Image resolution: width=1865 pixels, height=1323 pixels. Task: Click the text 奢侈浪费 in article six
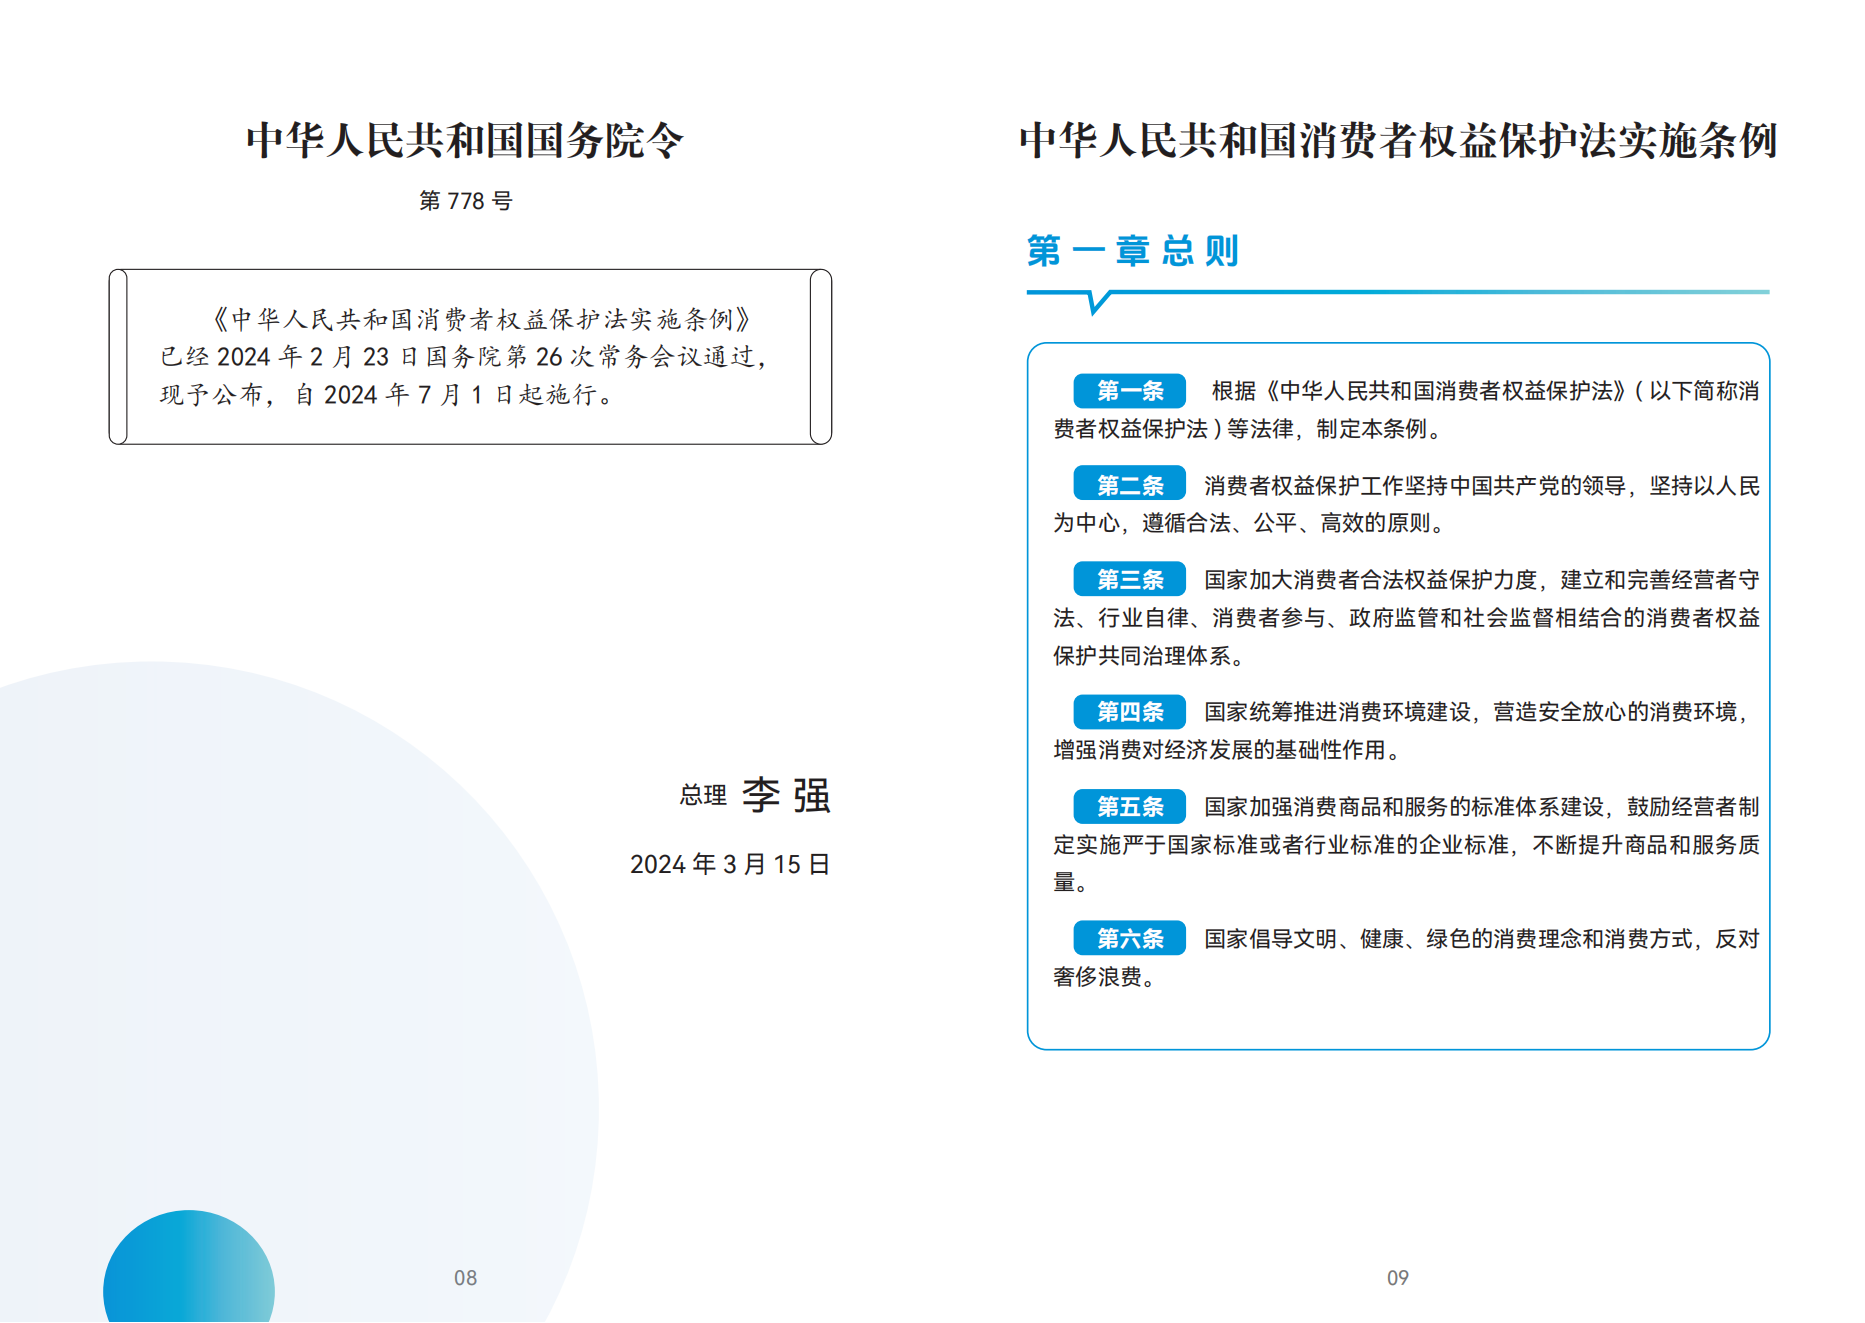coord(1097,977)
